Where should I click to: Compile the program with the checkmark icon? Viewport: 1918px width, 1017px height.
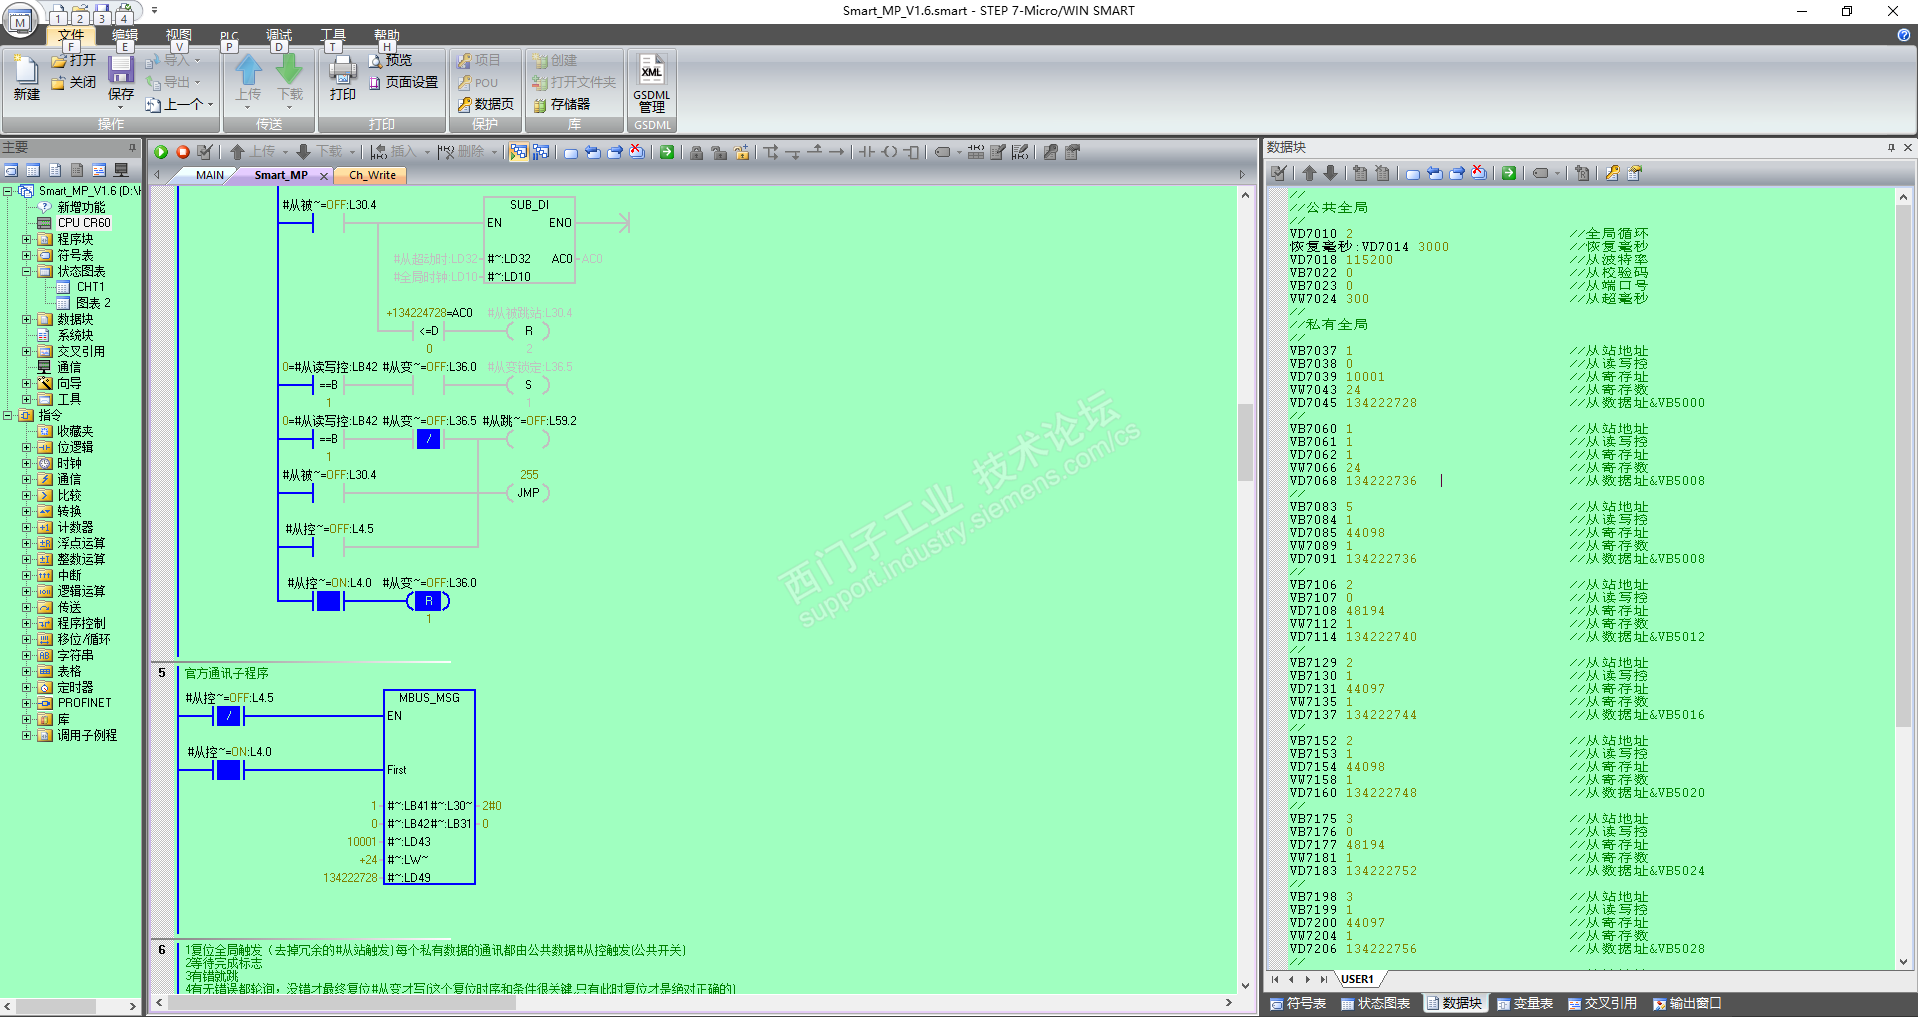pos(205,152)
